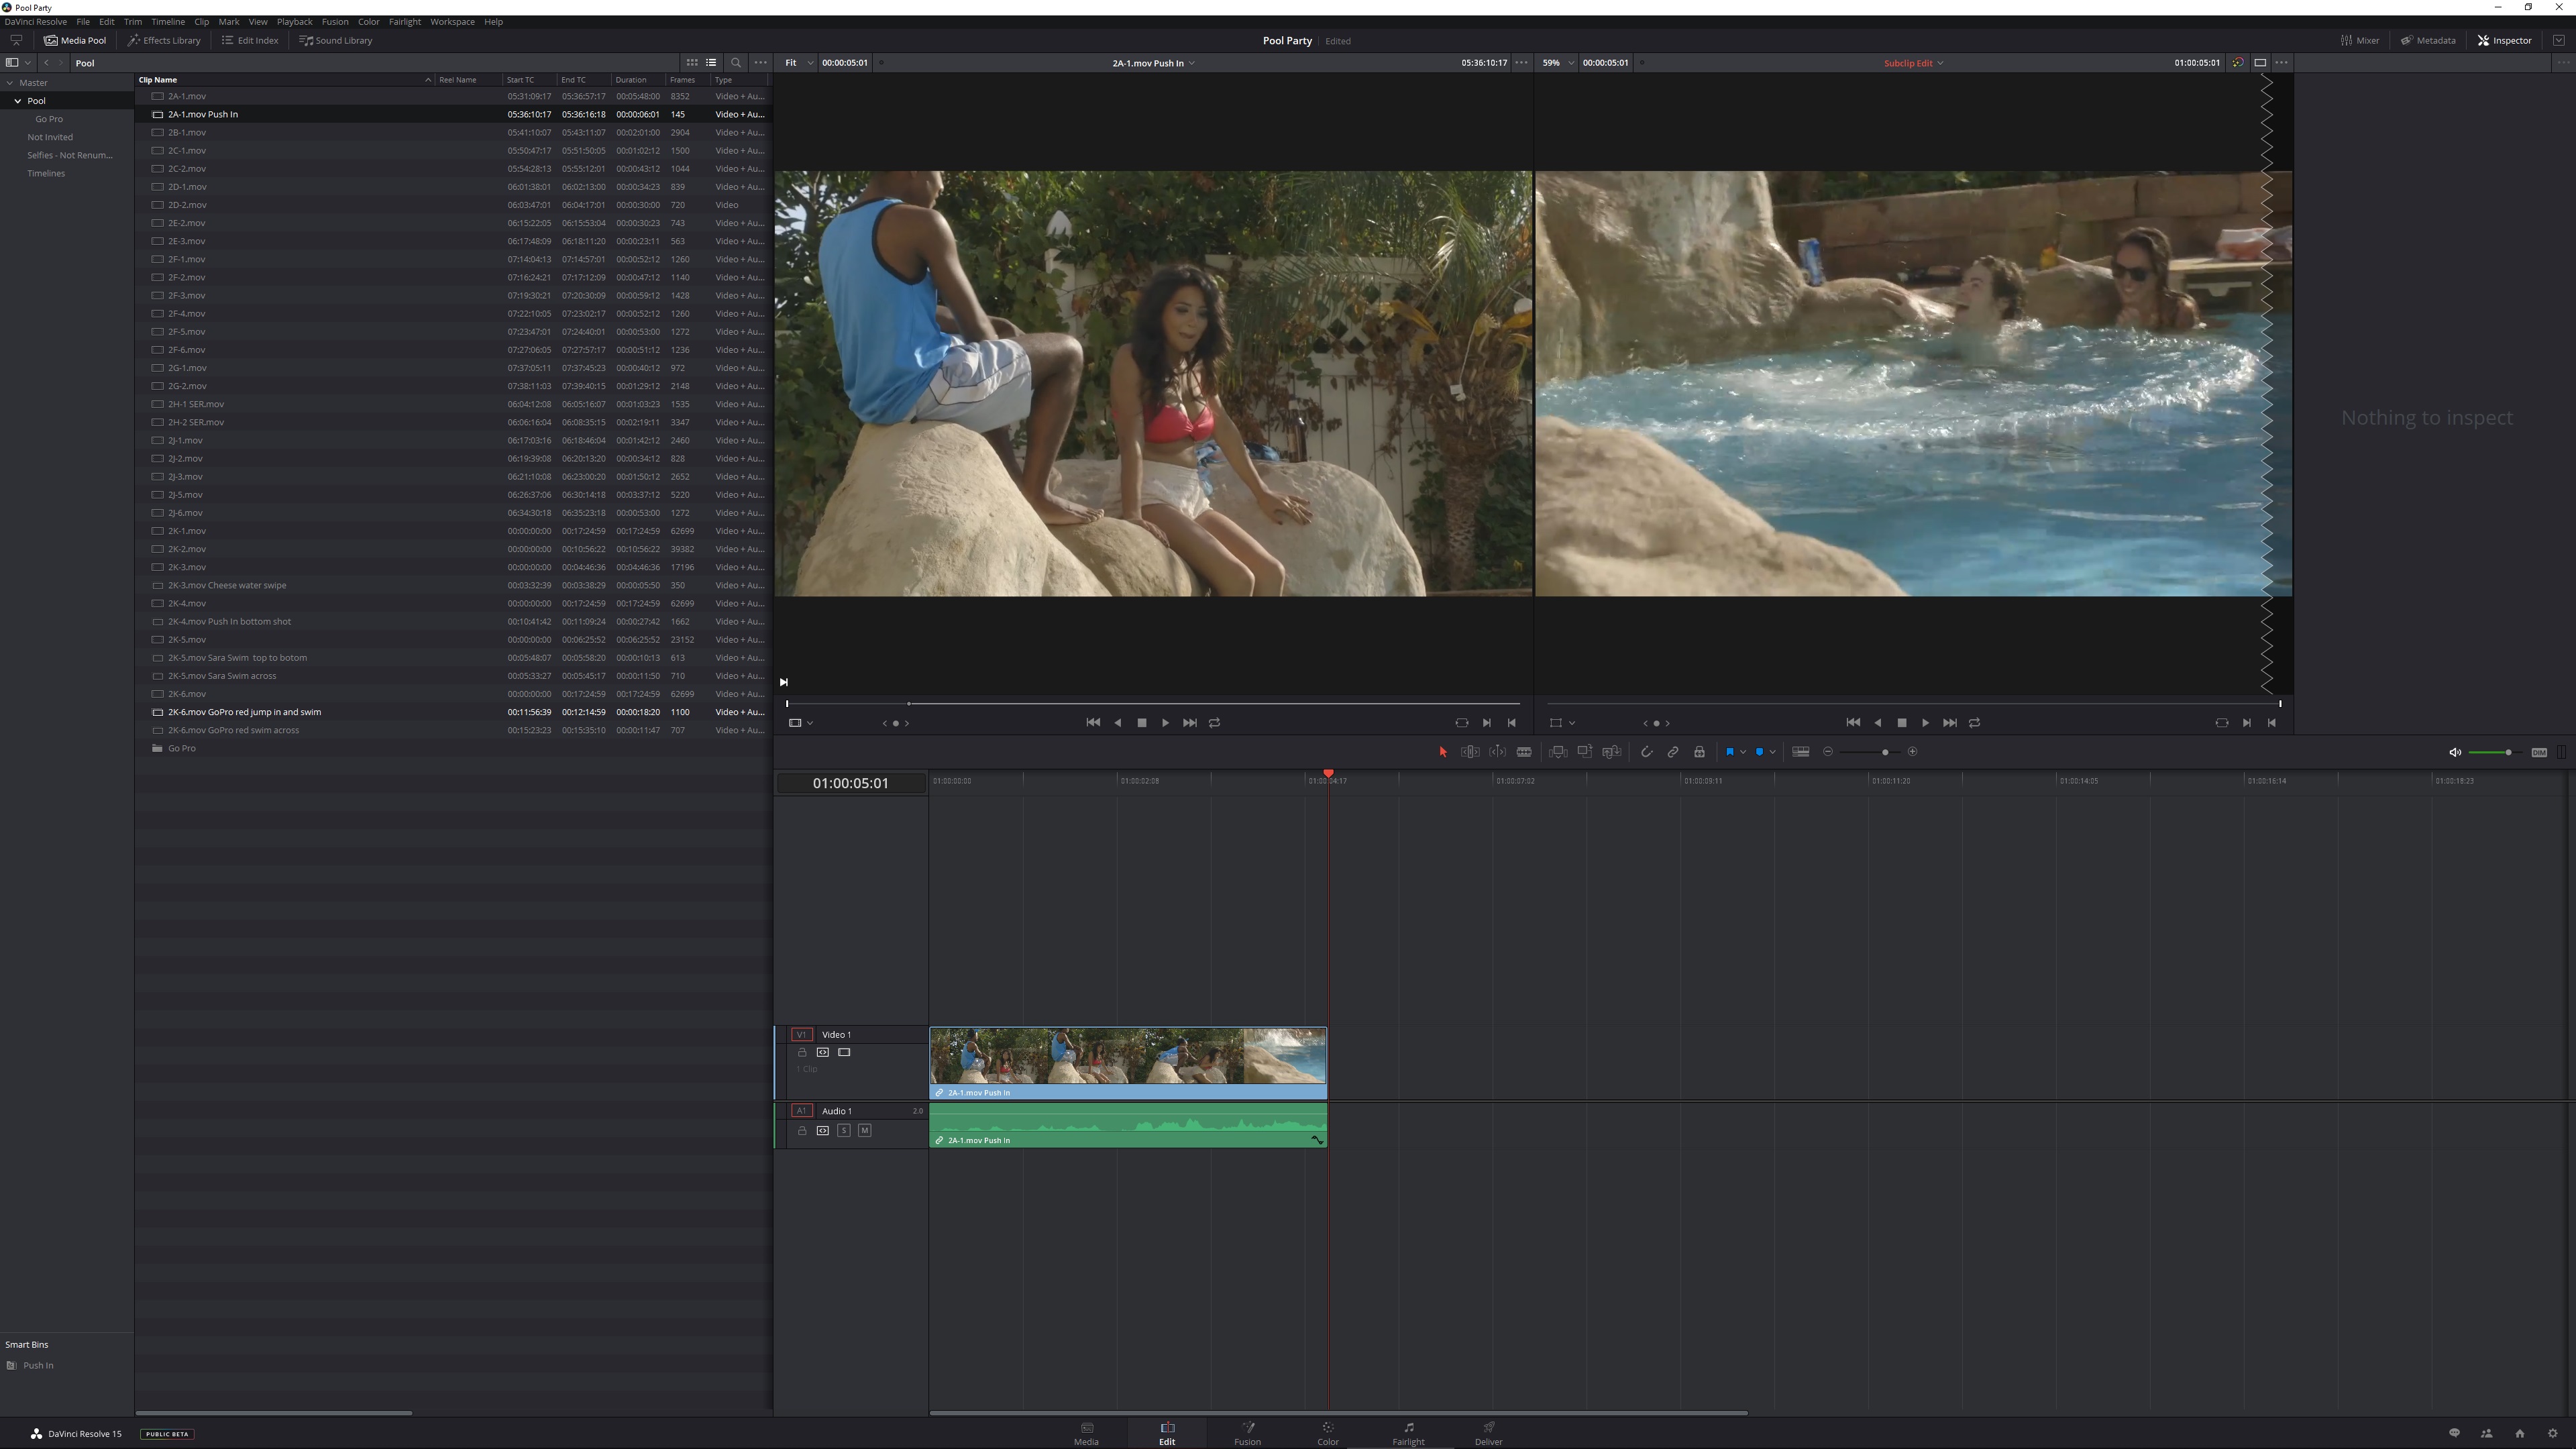Viewport: 2576px width, 1449px height.
Task: Click the Replace clip tool icon
Action: click(x=1611, y=752)
